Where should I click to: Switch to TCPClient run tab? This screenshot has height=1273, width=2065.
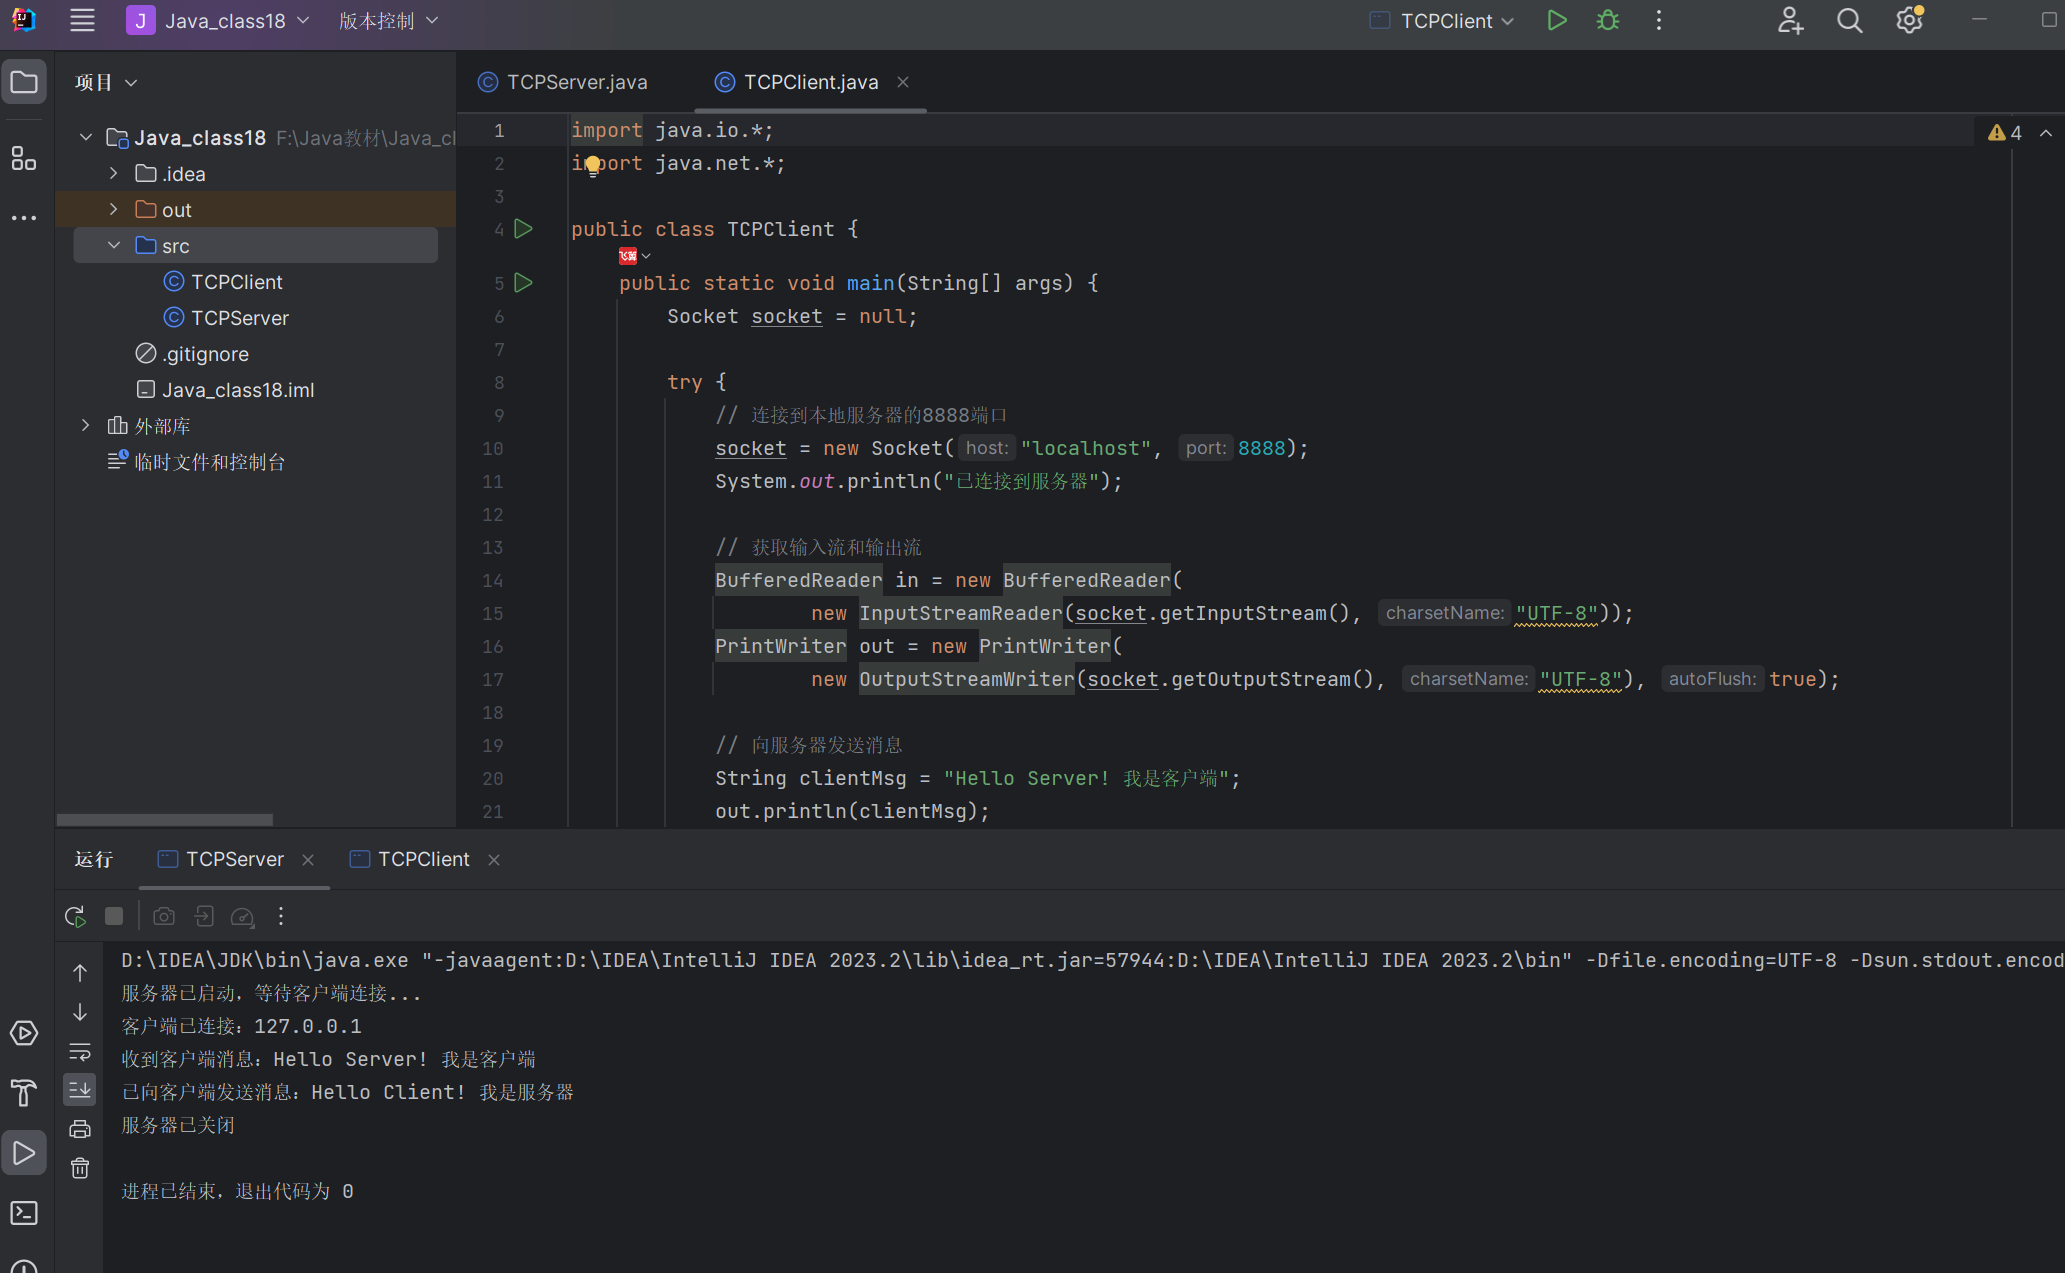point(423,859)
